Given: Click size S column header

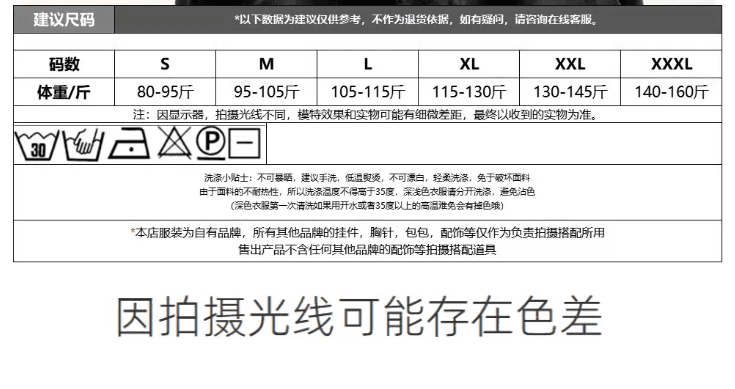Looking at the screenshot, I should (x=165, y=64).
